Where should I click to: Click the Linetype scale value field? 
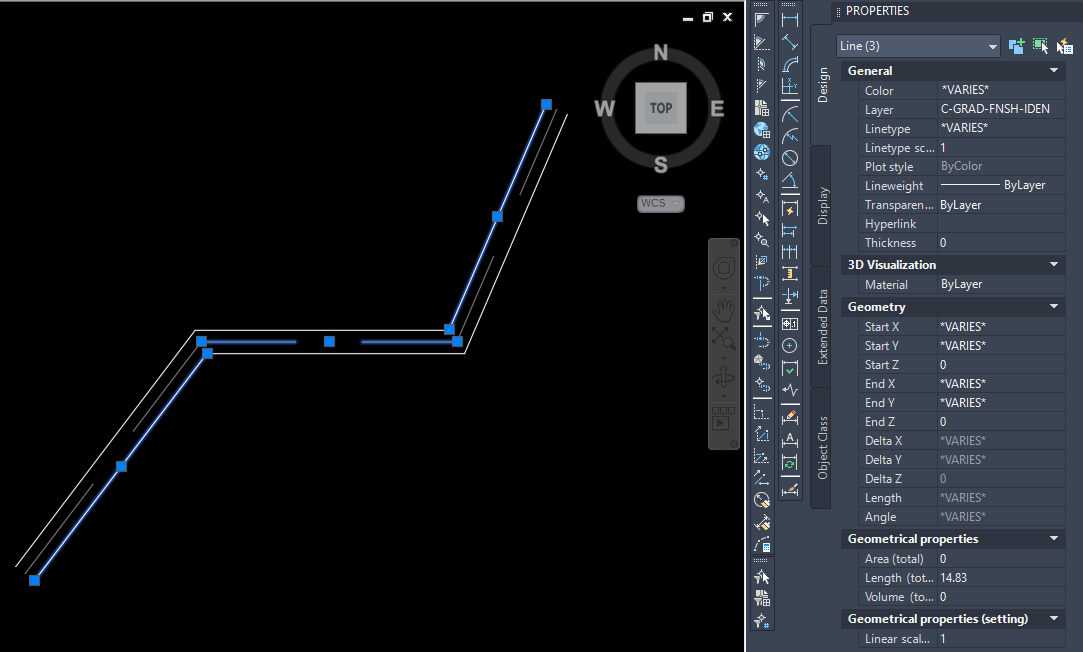click(1000, 147)
